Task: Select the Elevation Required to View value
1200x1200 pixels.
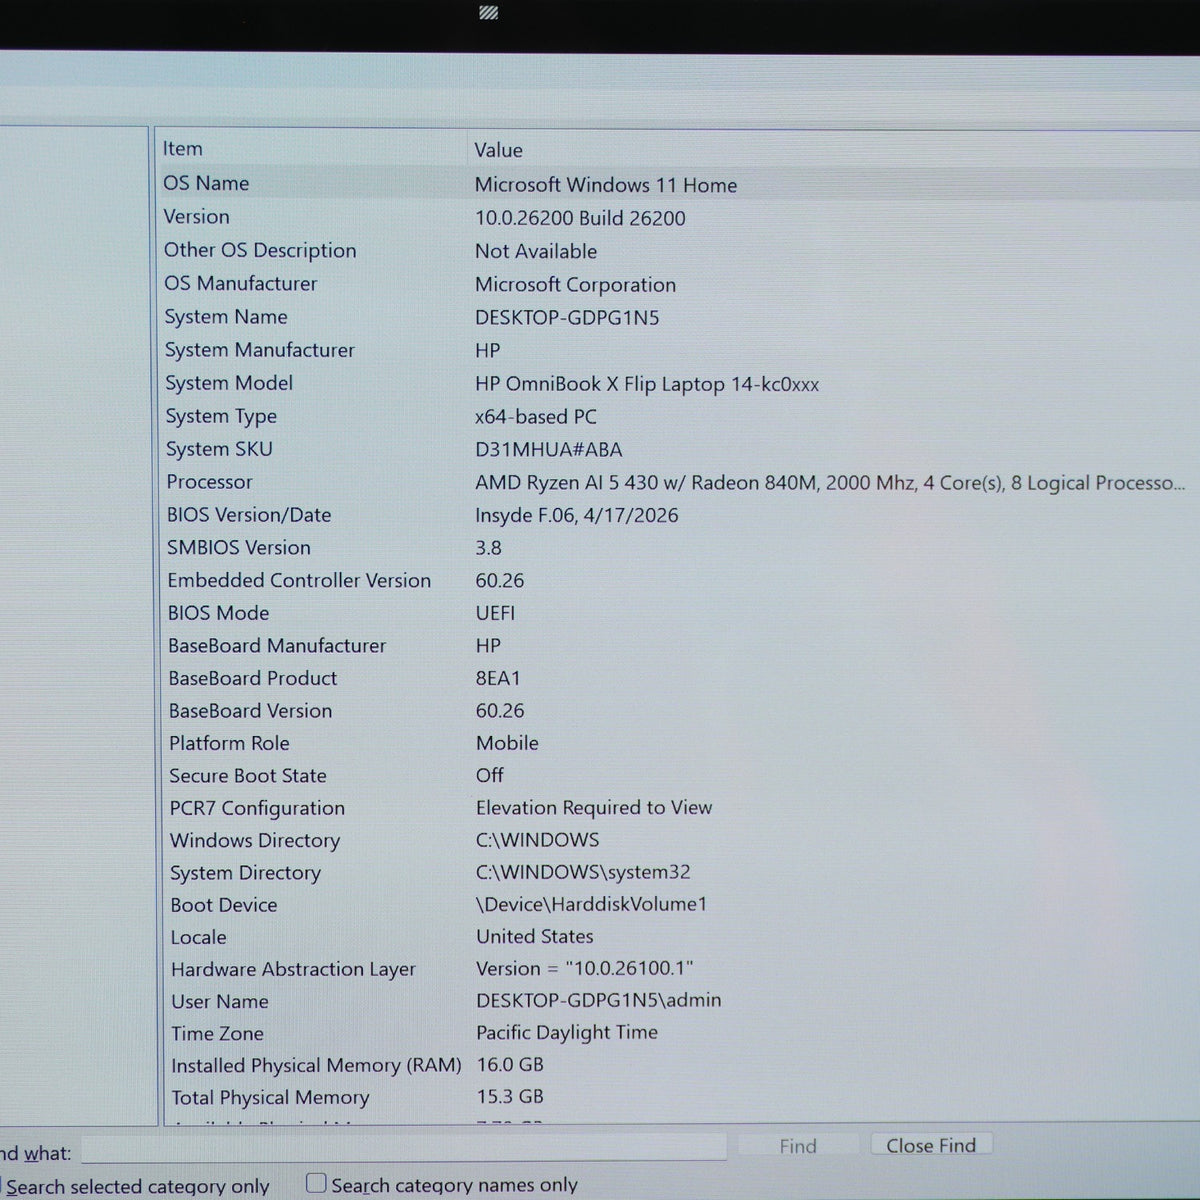Action: (594, 808)
